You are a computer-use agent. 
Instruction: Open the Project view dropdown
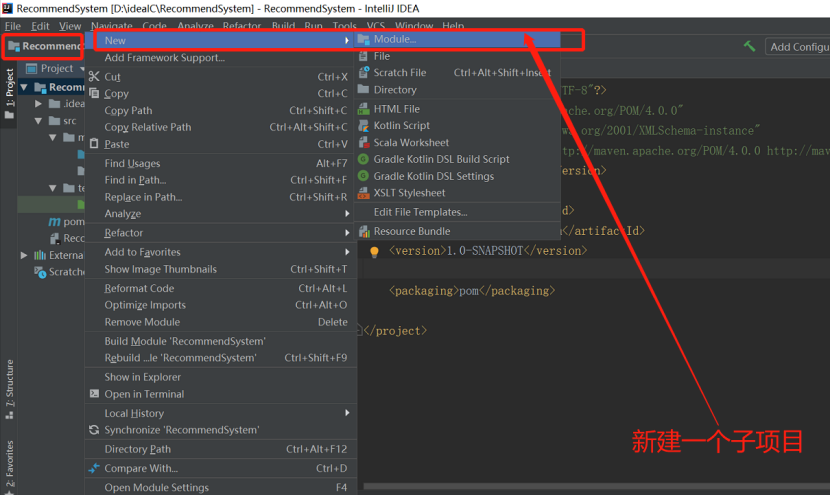82,68
